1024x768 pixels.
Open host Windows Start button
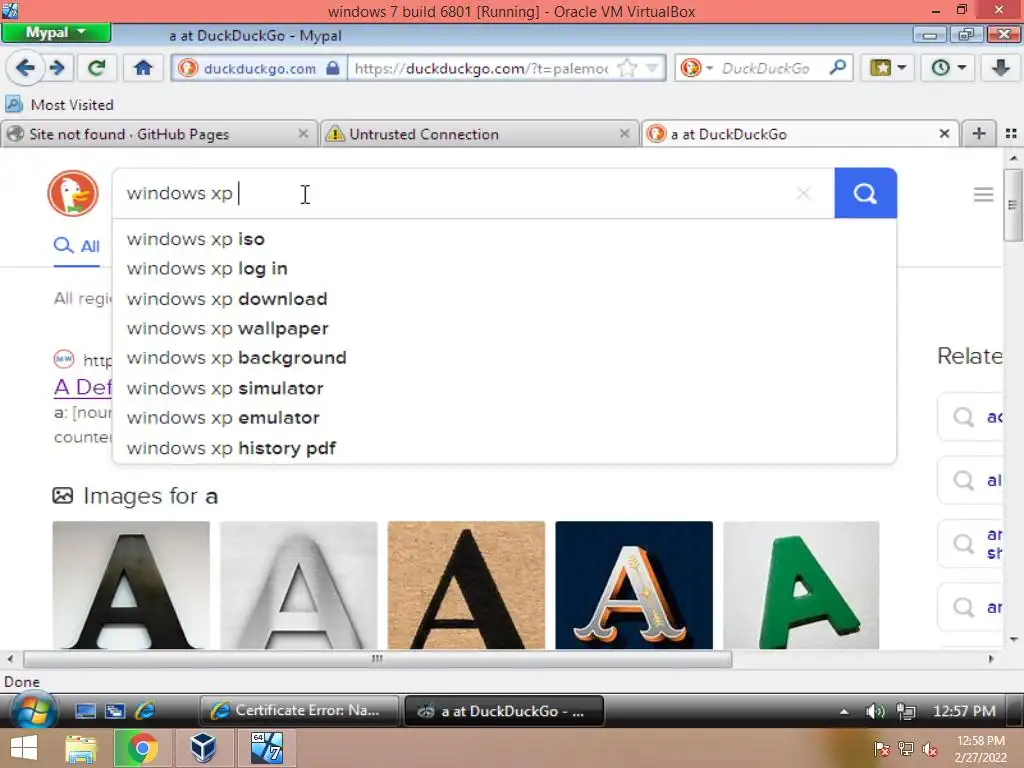(x=24, y=748)
